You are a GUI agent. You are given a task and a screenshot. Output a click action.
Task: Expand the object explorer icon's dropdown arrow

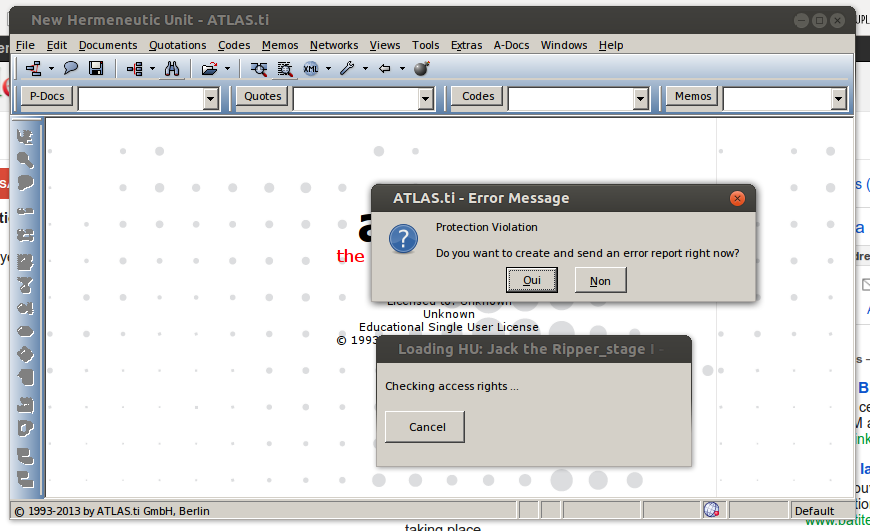(x=153, y=69)
